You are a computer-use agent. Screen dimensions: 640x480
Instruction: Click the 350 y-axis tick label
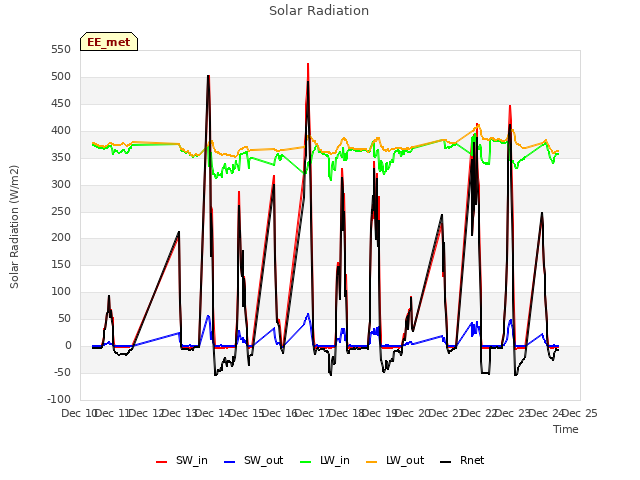61,157
